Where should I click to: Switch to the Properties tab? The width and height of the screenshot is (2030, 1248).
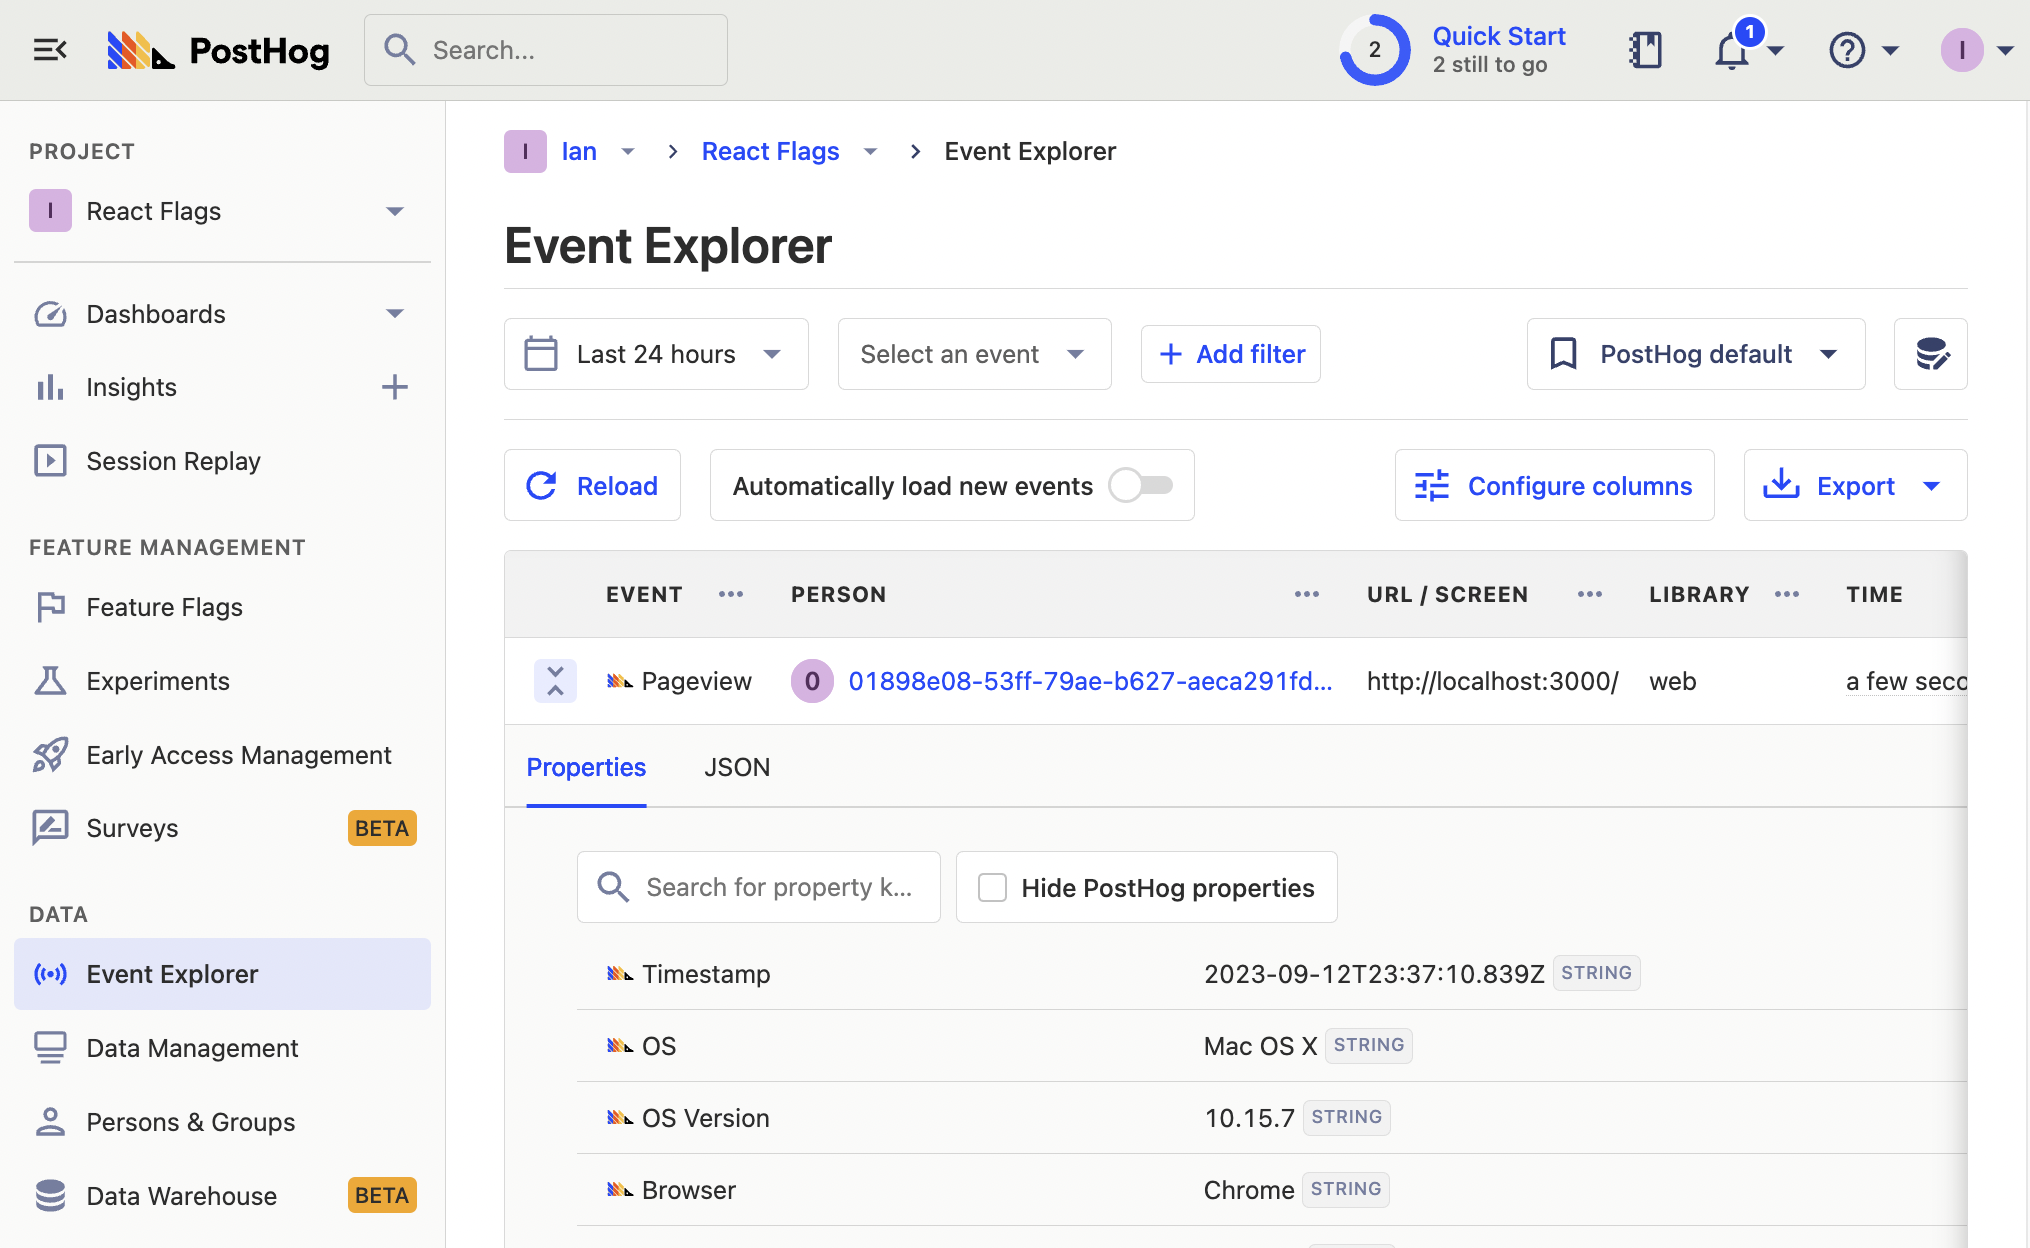tap(586, 767)
